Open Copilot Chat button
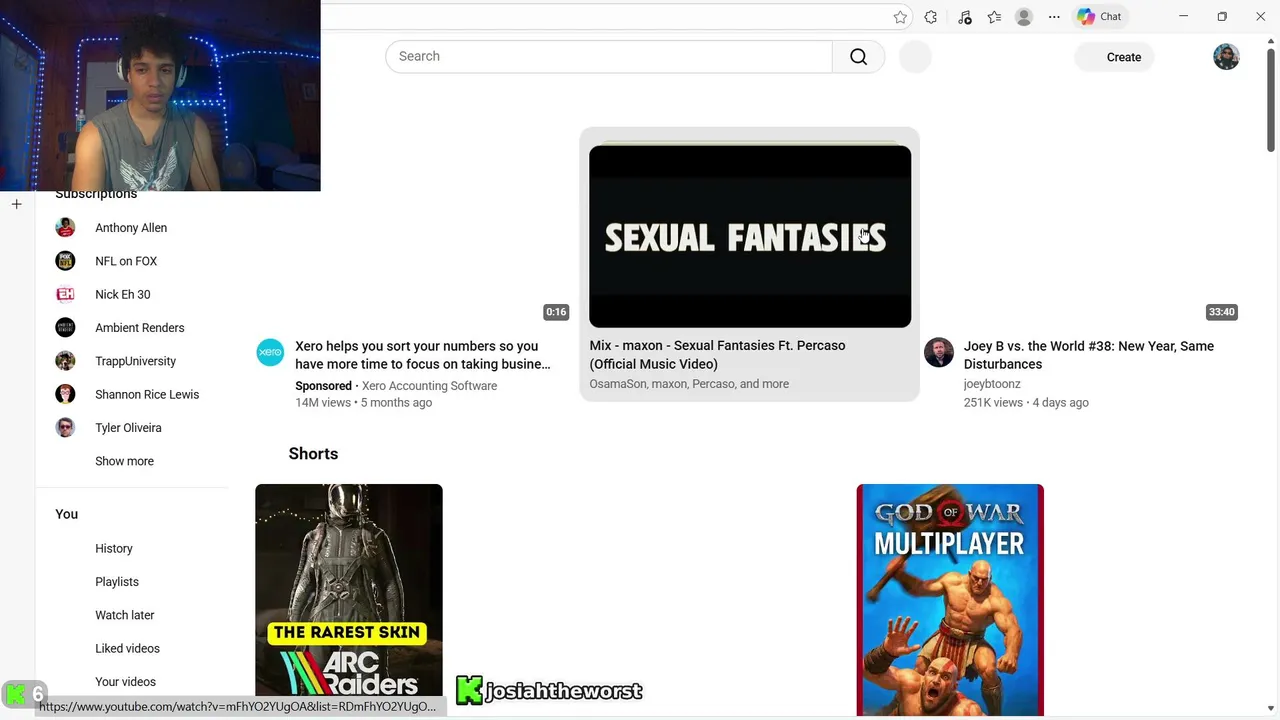 click(x=1099, y=17)
